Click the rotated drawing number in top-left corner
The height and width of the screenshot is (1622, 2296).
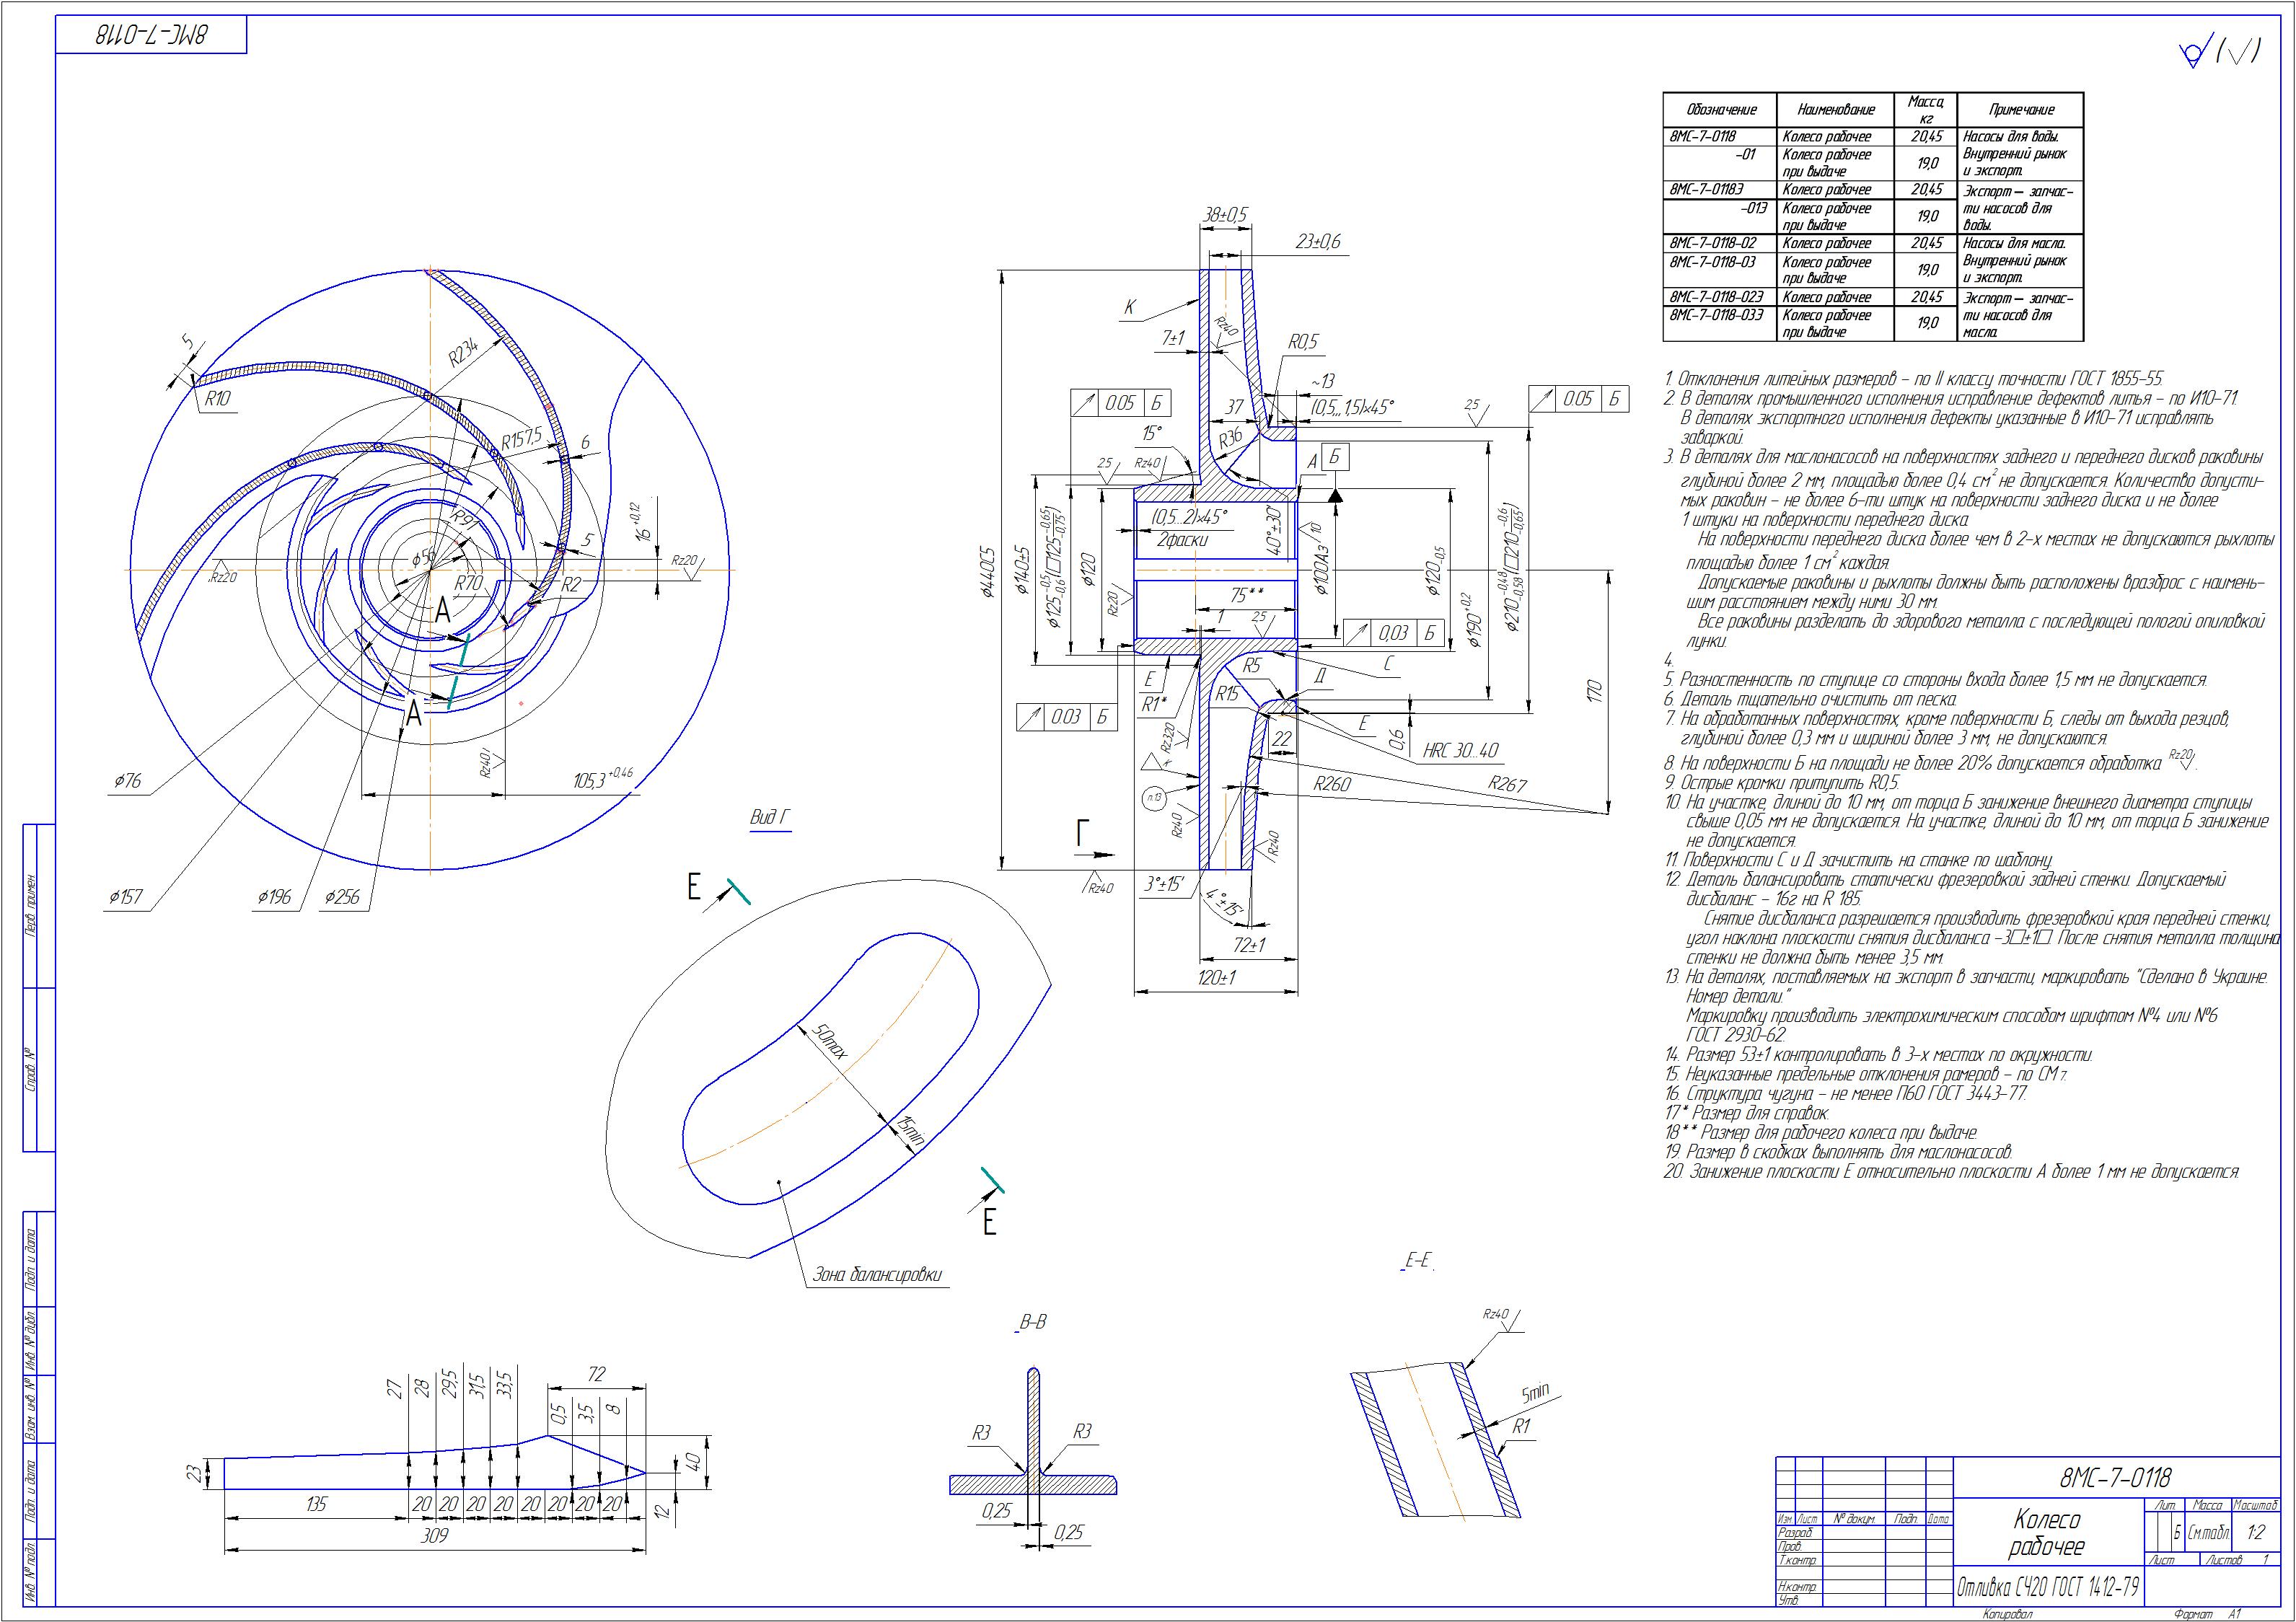click(x=150, y=35)
